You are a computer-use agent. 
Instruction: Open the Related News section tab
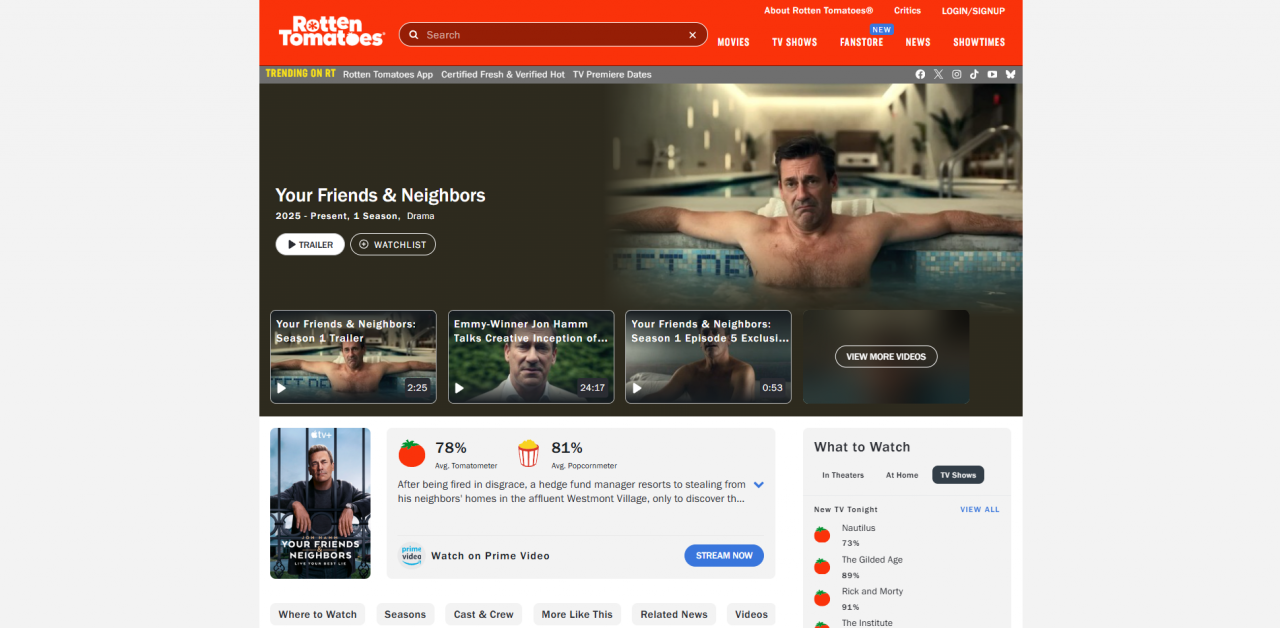pos(674,614)
